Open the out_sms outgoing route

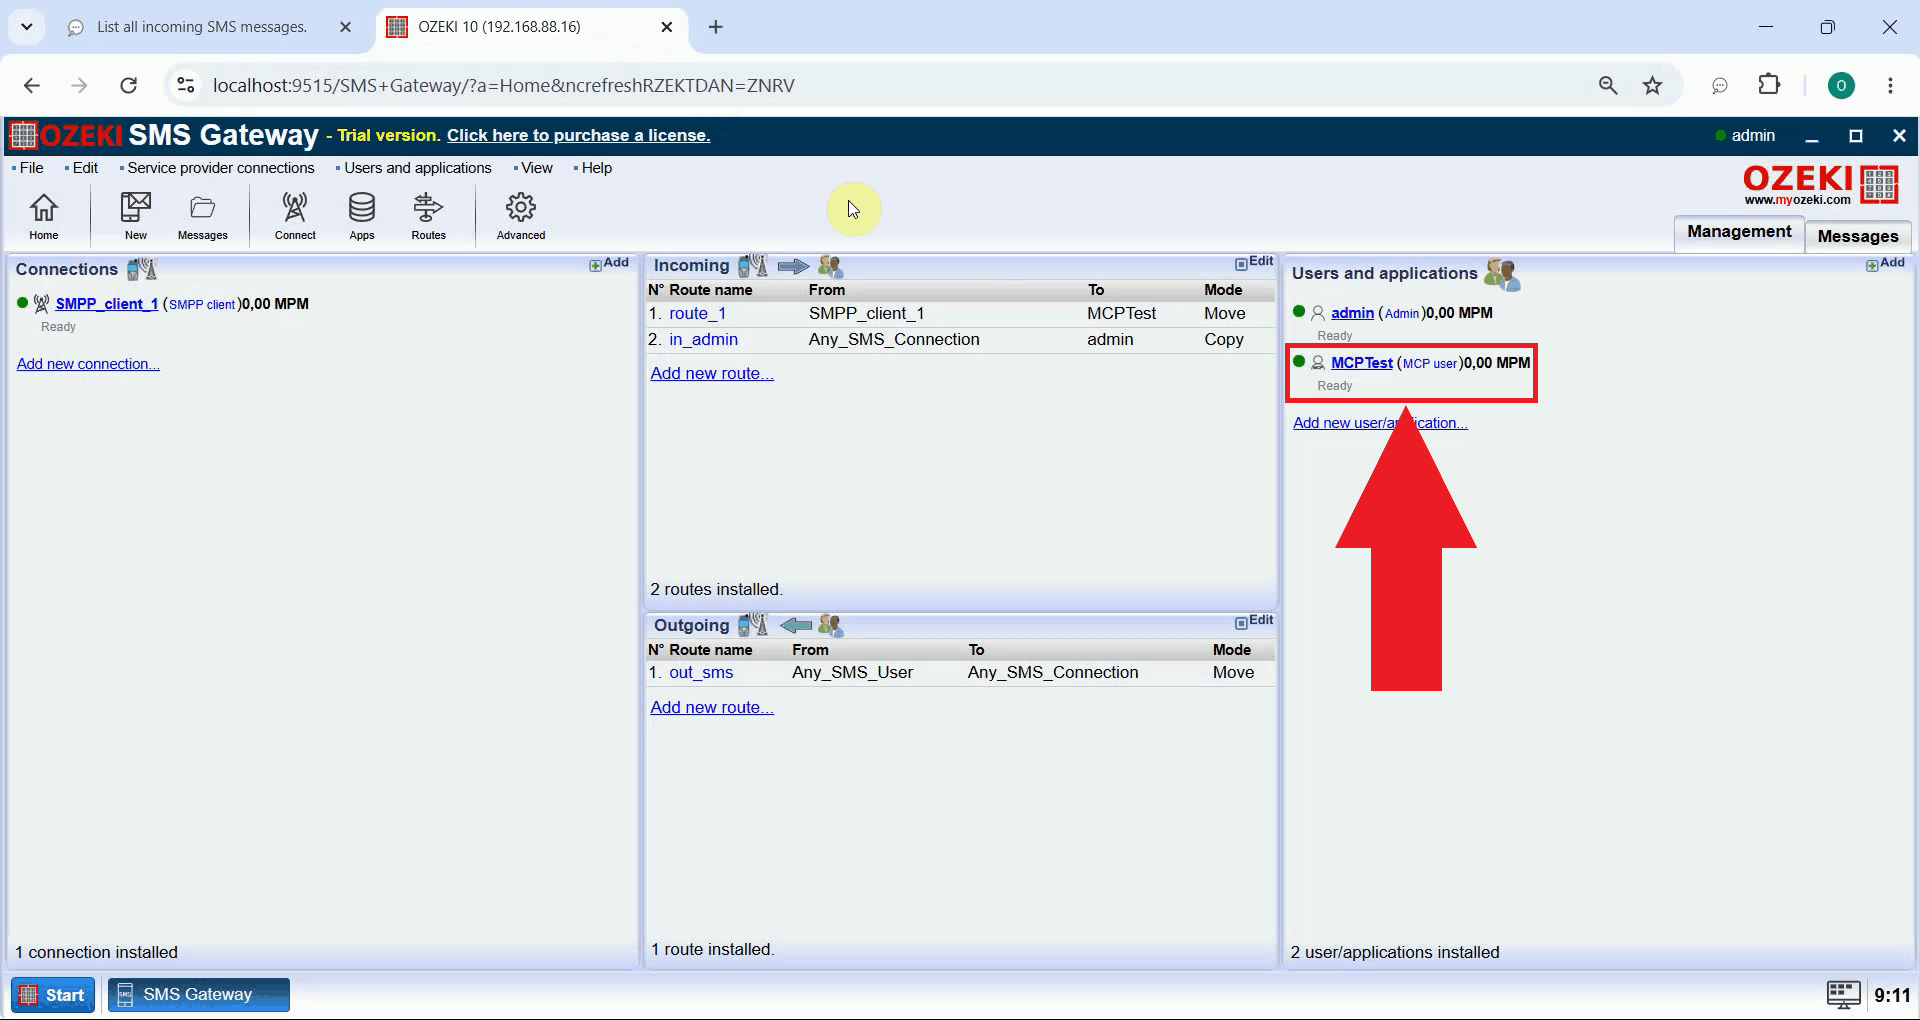tap(701, 673)
